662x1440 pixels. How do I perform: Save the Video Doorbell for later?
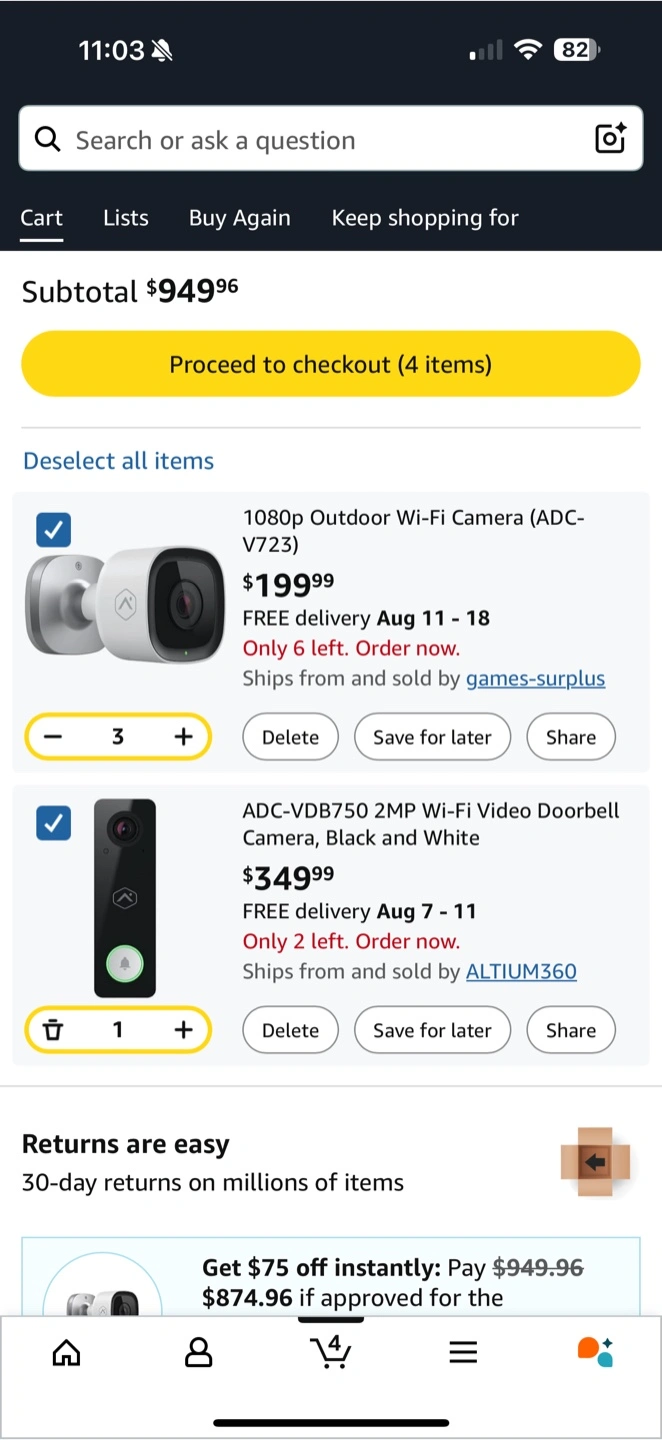(432, 1030)
